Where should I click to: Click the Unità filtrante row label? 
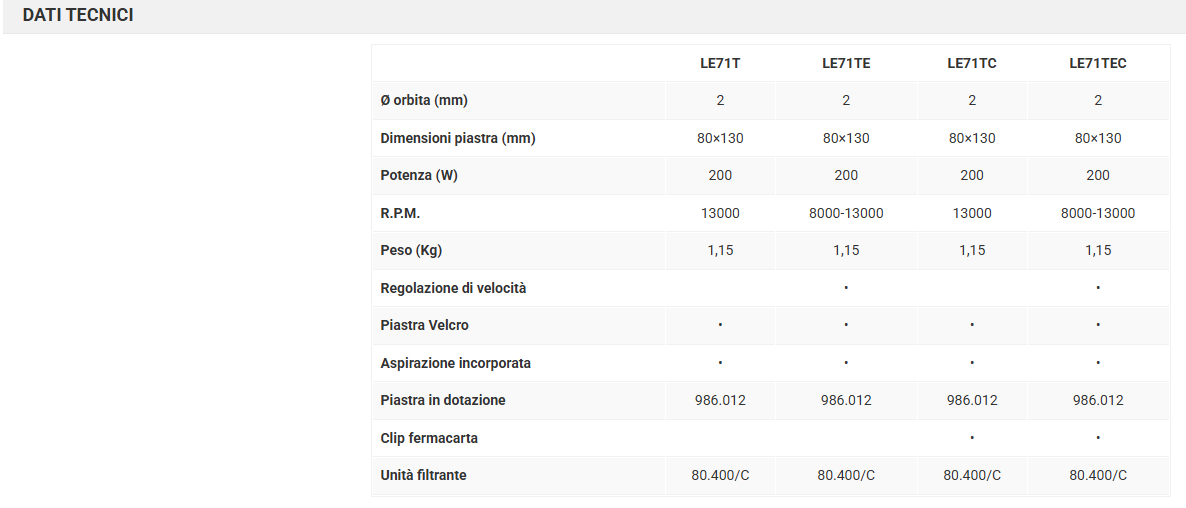pos(423,475)
